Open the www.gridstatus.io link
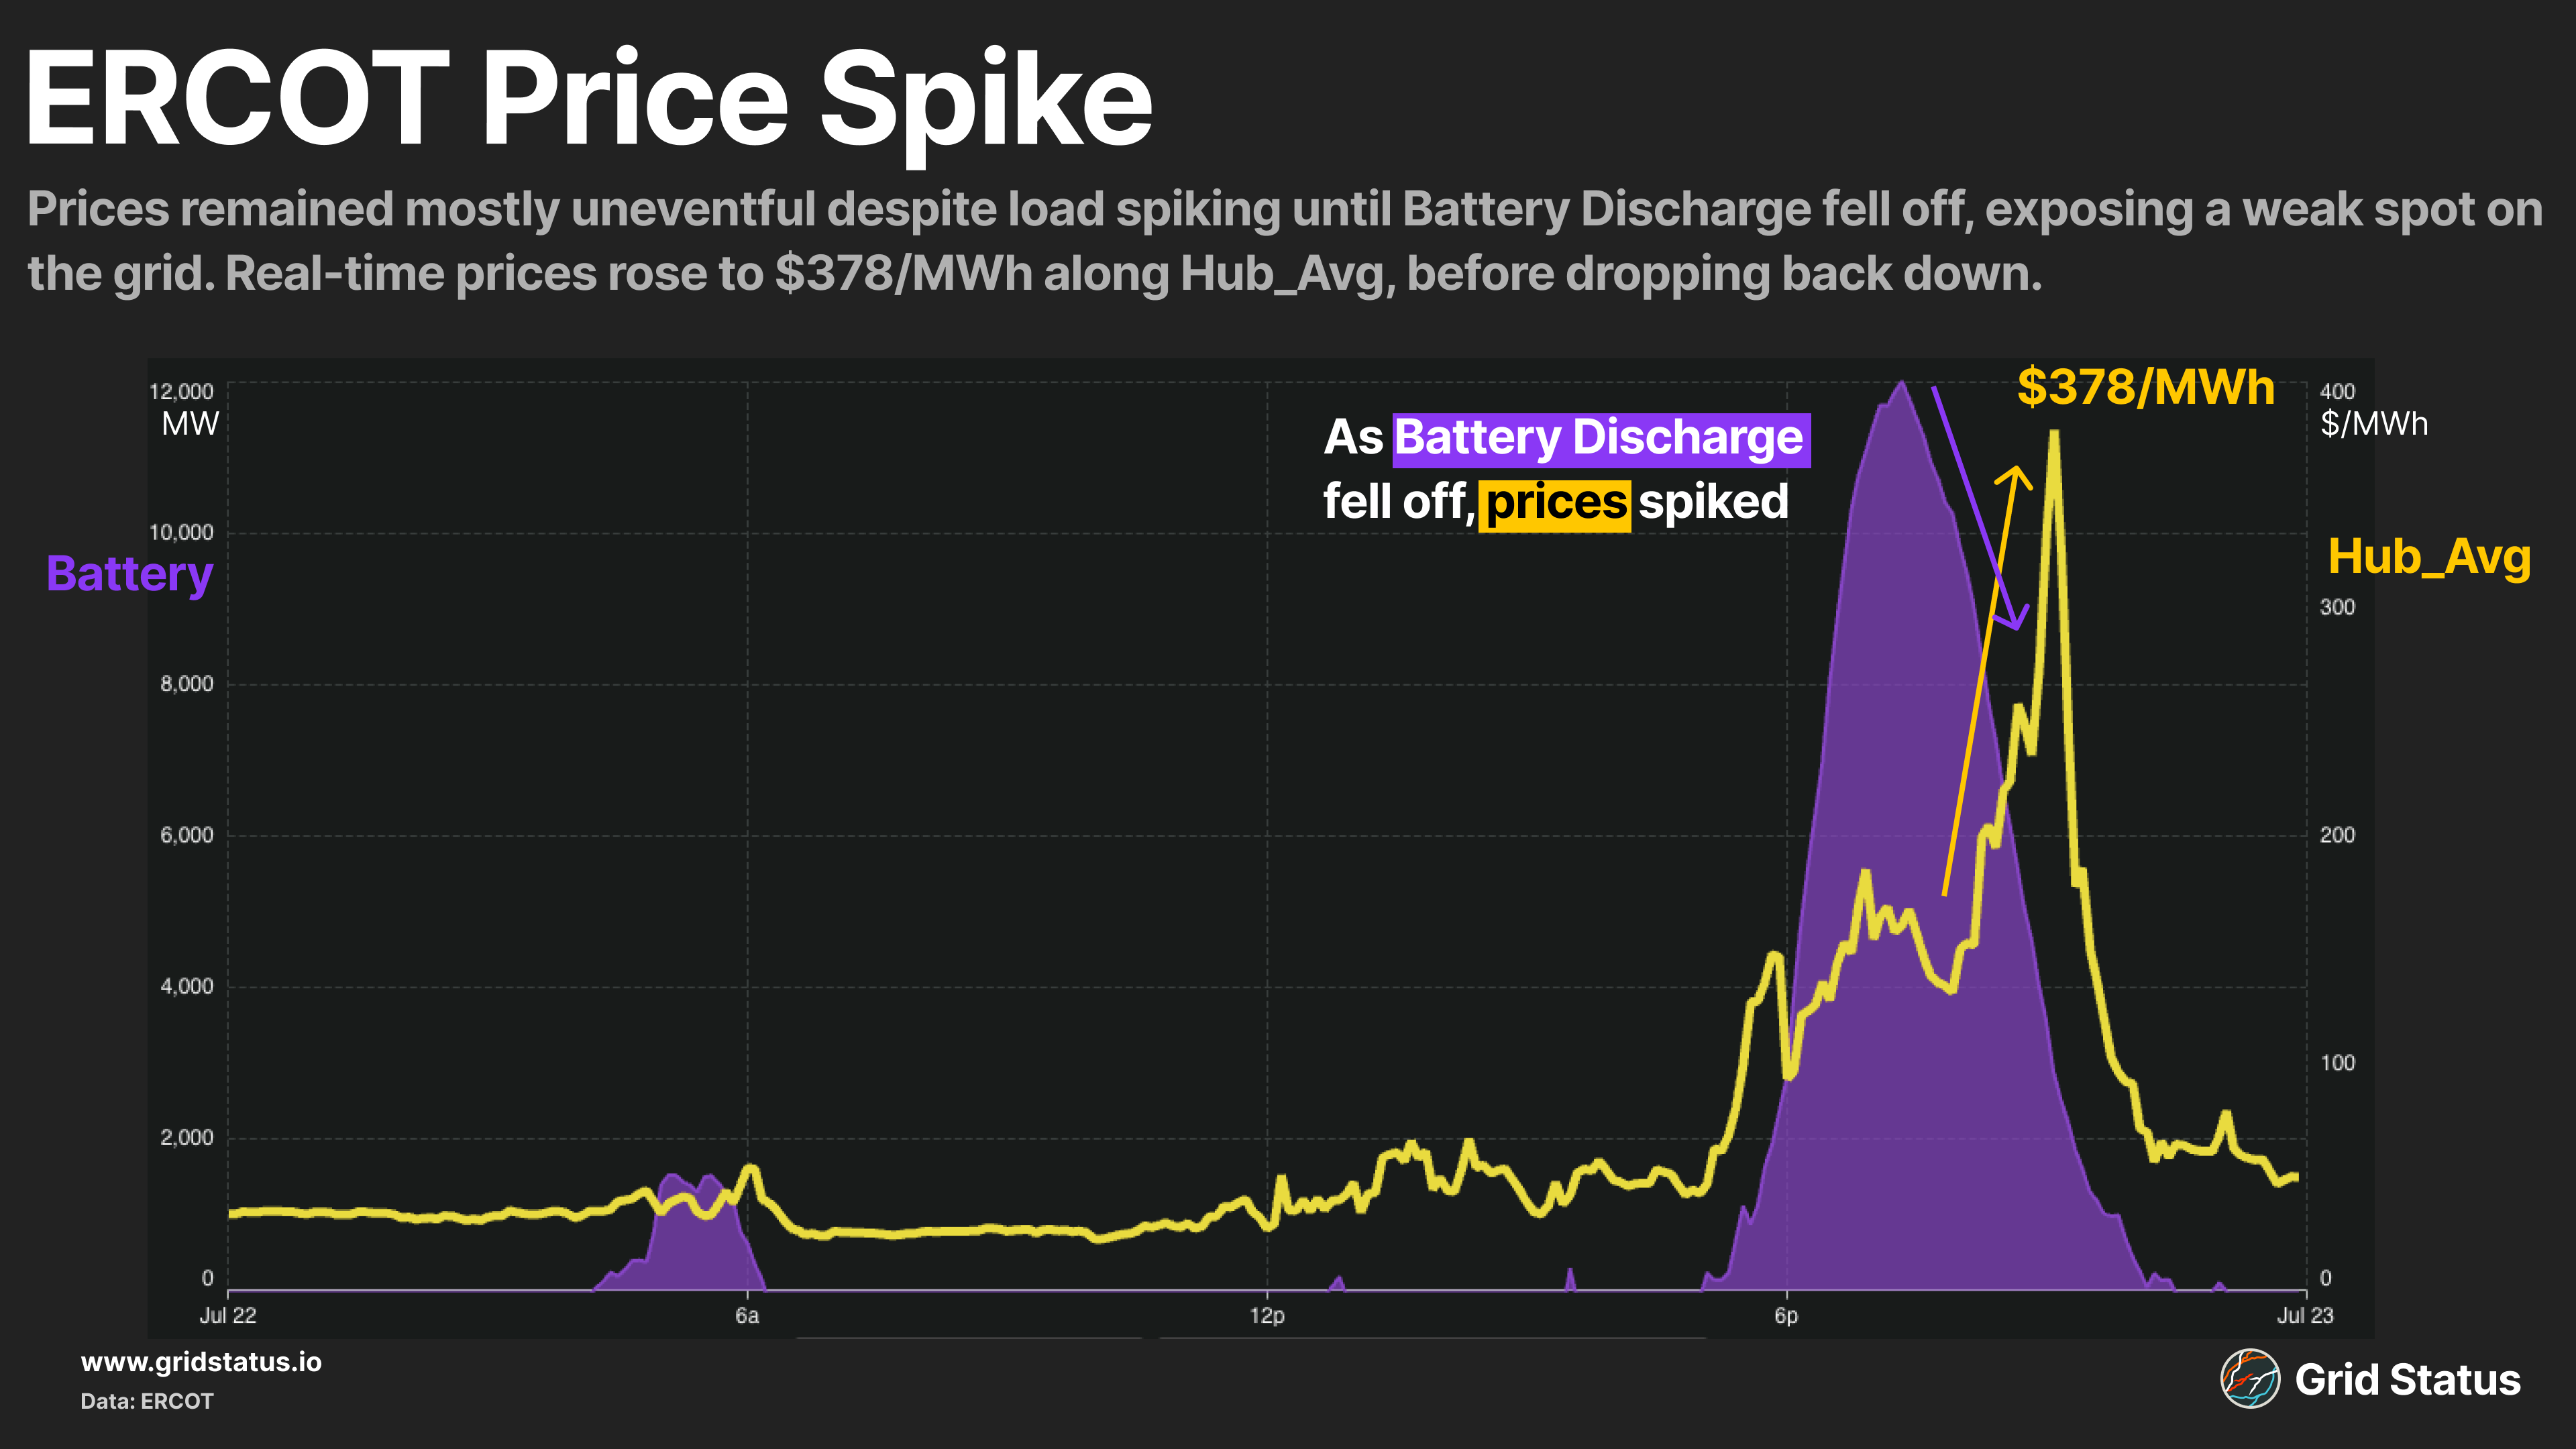 [201, 1362]
